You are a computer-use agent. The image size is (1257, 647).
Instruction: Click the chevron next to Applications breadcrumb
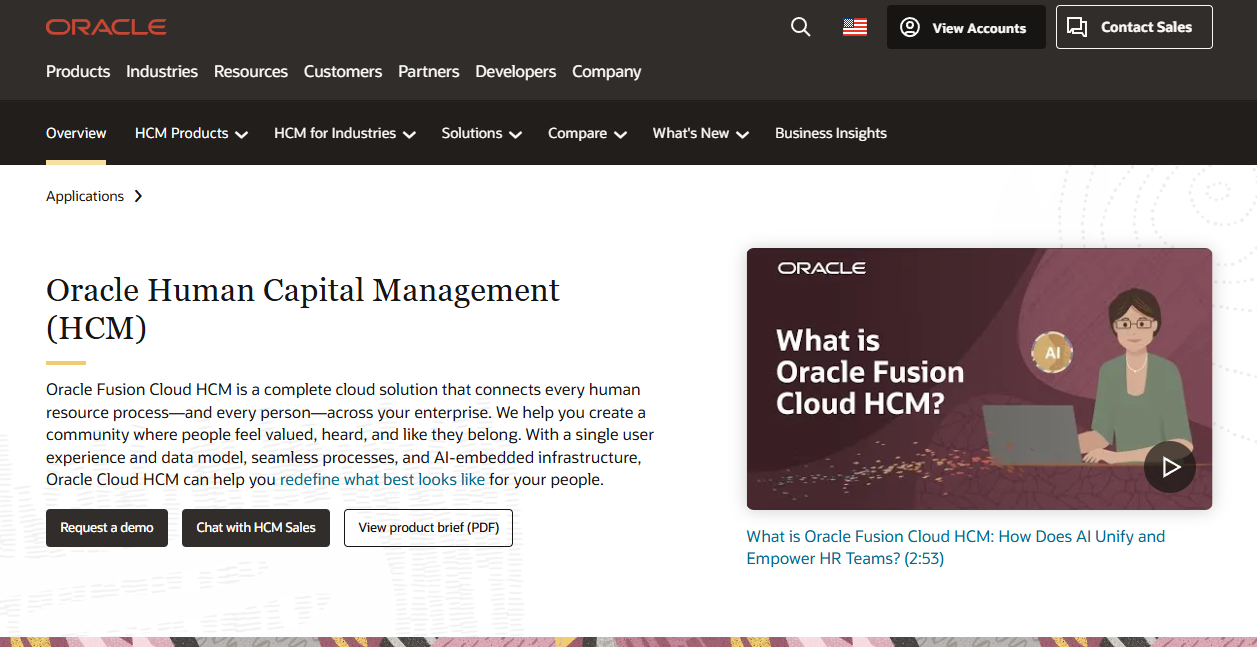(x=139, y=196)
